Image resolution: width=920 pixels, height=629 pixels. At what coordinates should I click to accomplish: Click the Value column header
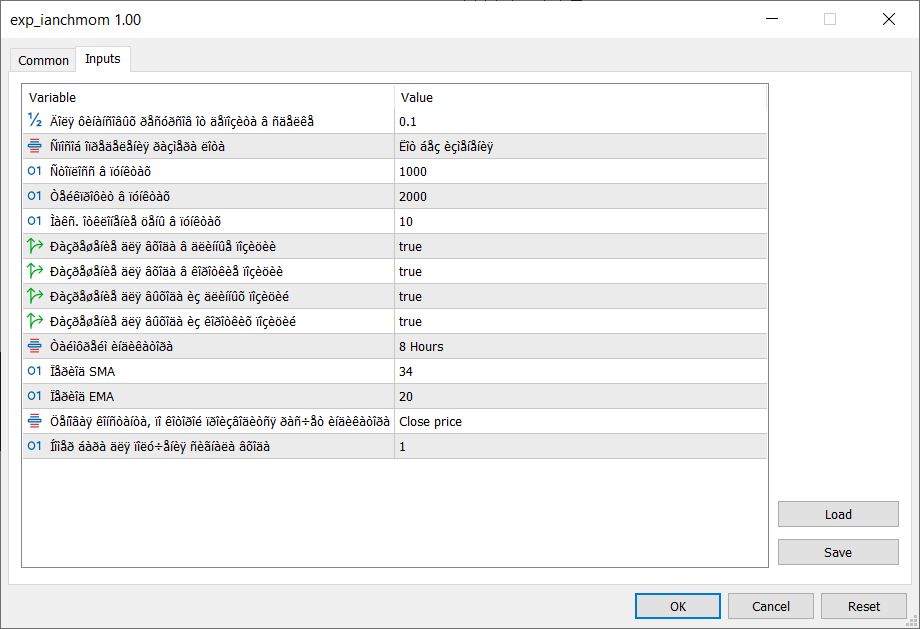580,97
